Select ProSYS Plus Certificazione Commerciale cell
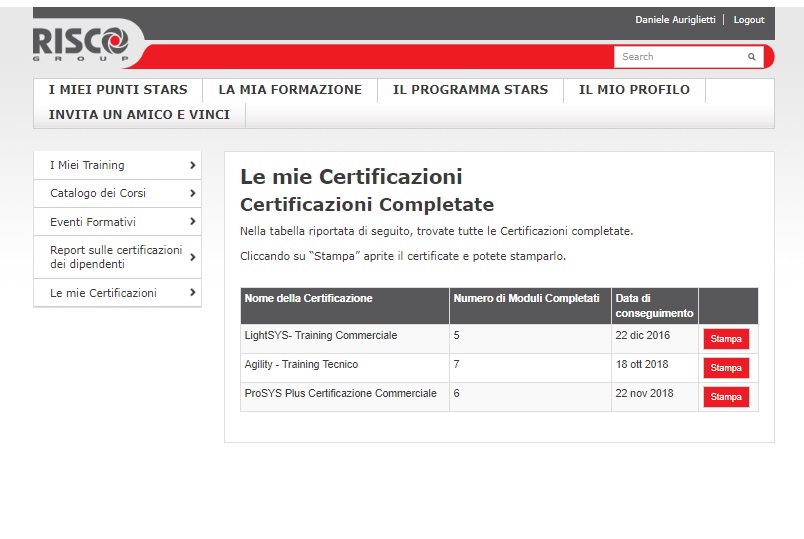 [x=345, y=397]
